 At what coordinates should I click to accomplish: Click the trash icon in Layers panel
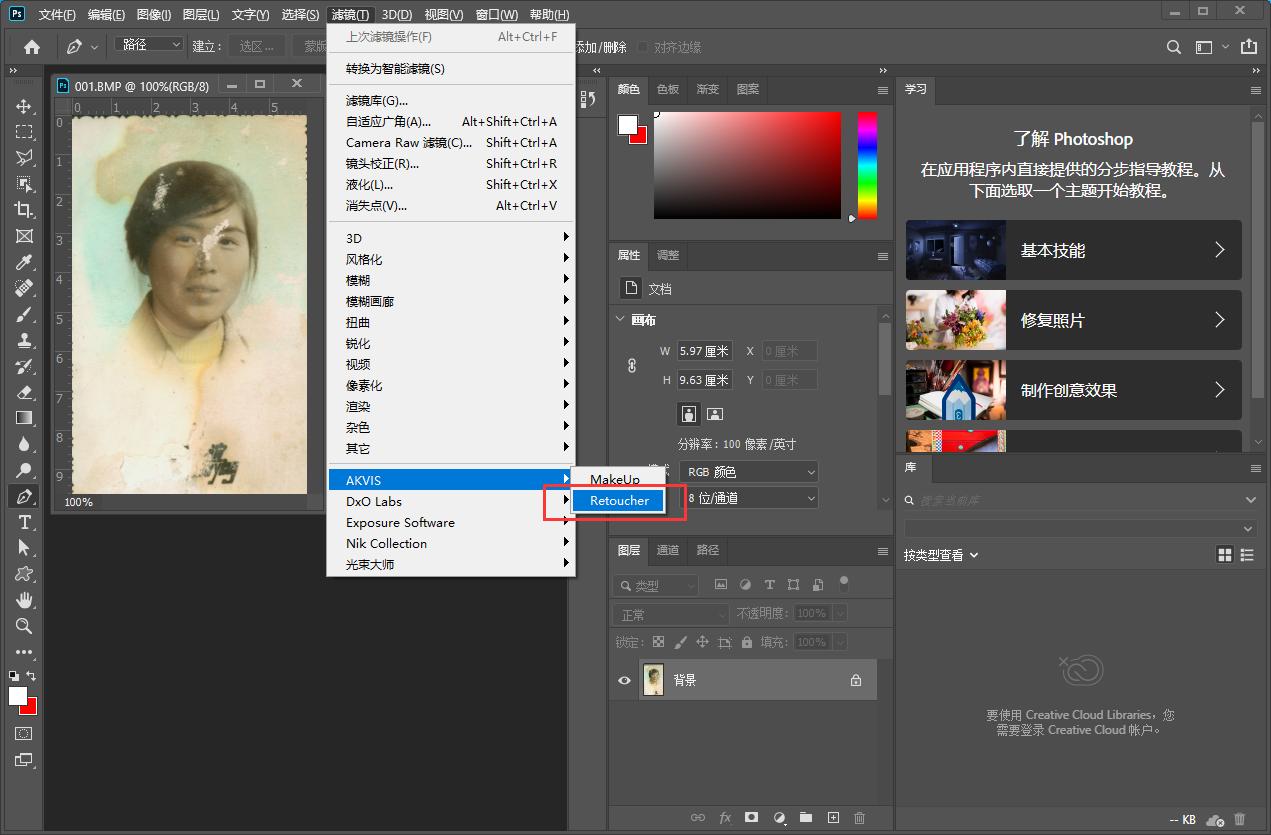tap(859, 818)
